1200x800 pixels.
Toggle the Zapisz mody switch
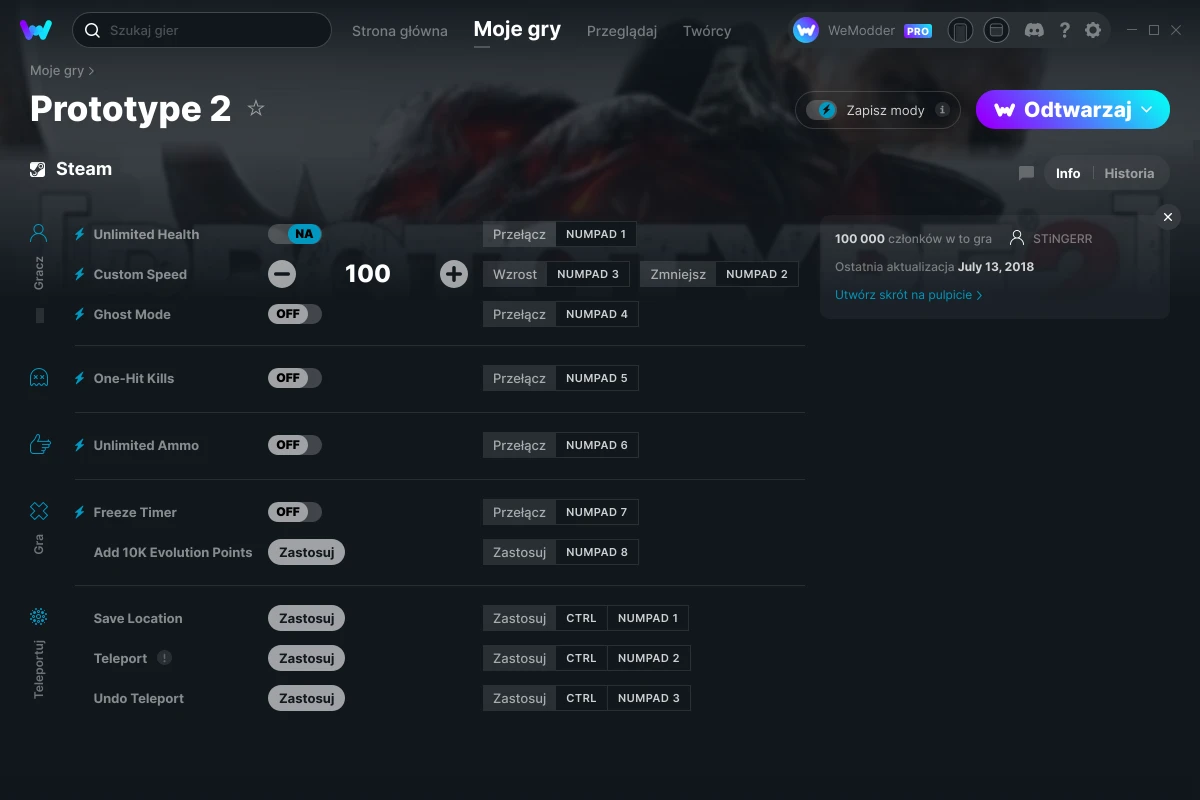(826, 110)
